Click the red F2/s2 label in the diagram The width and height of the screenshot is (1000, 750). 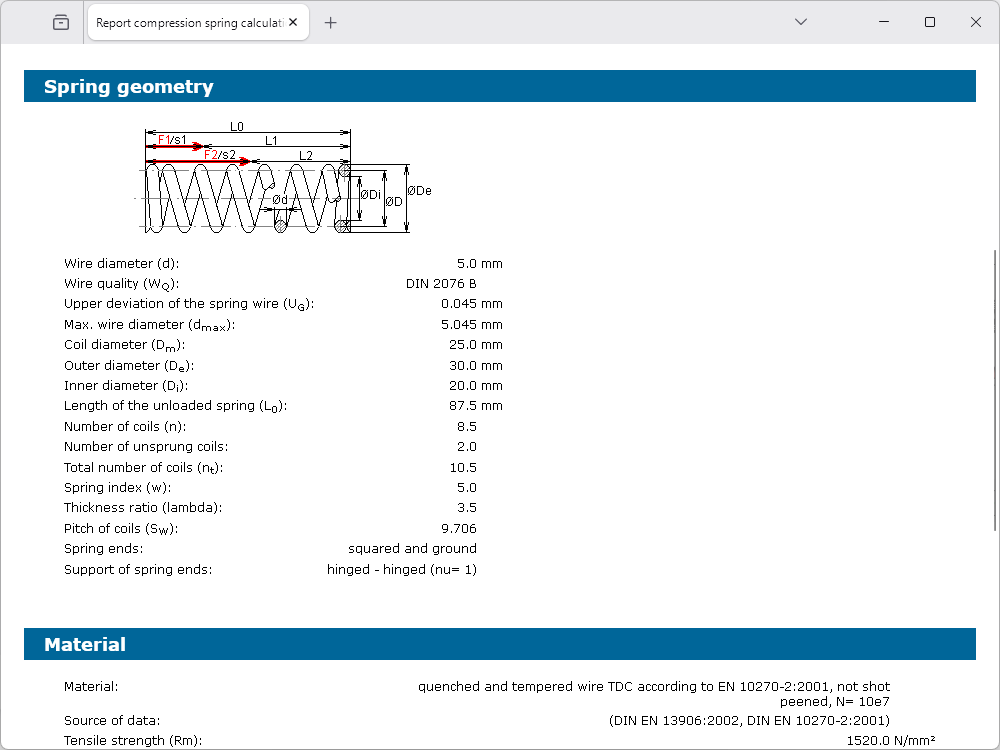tap(219, 155)
